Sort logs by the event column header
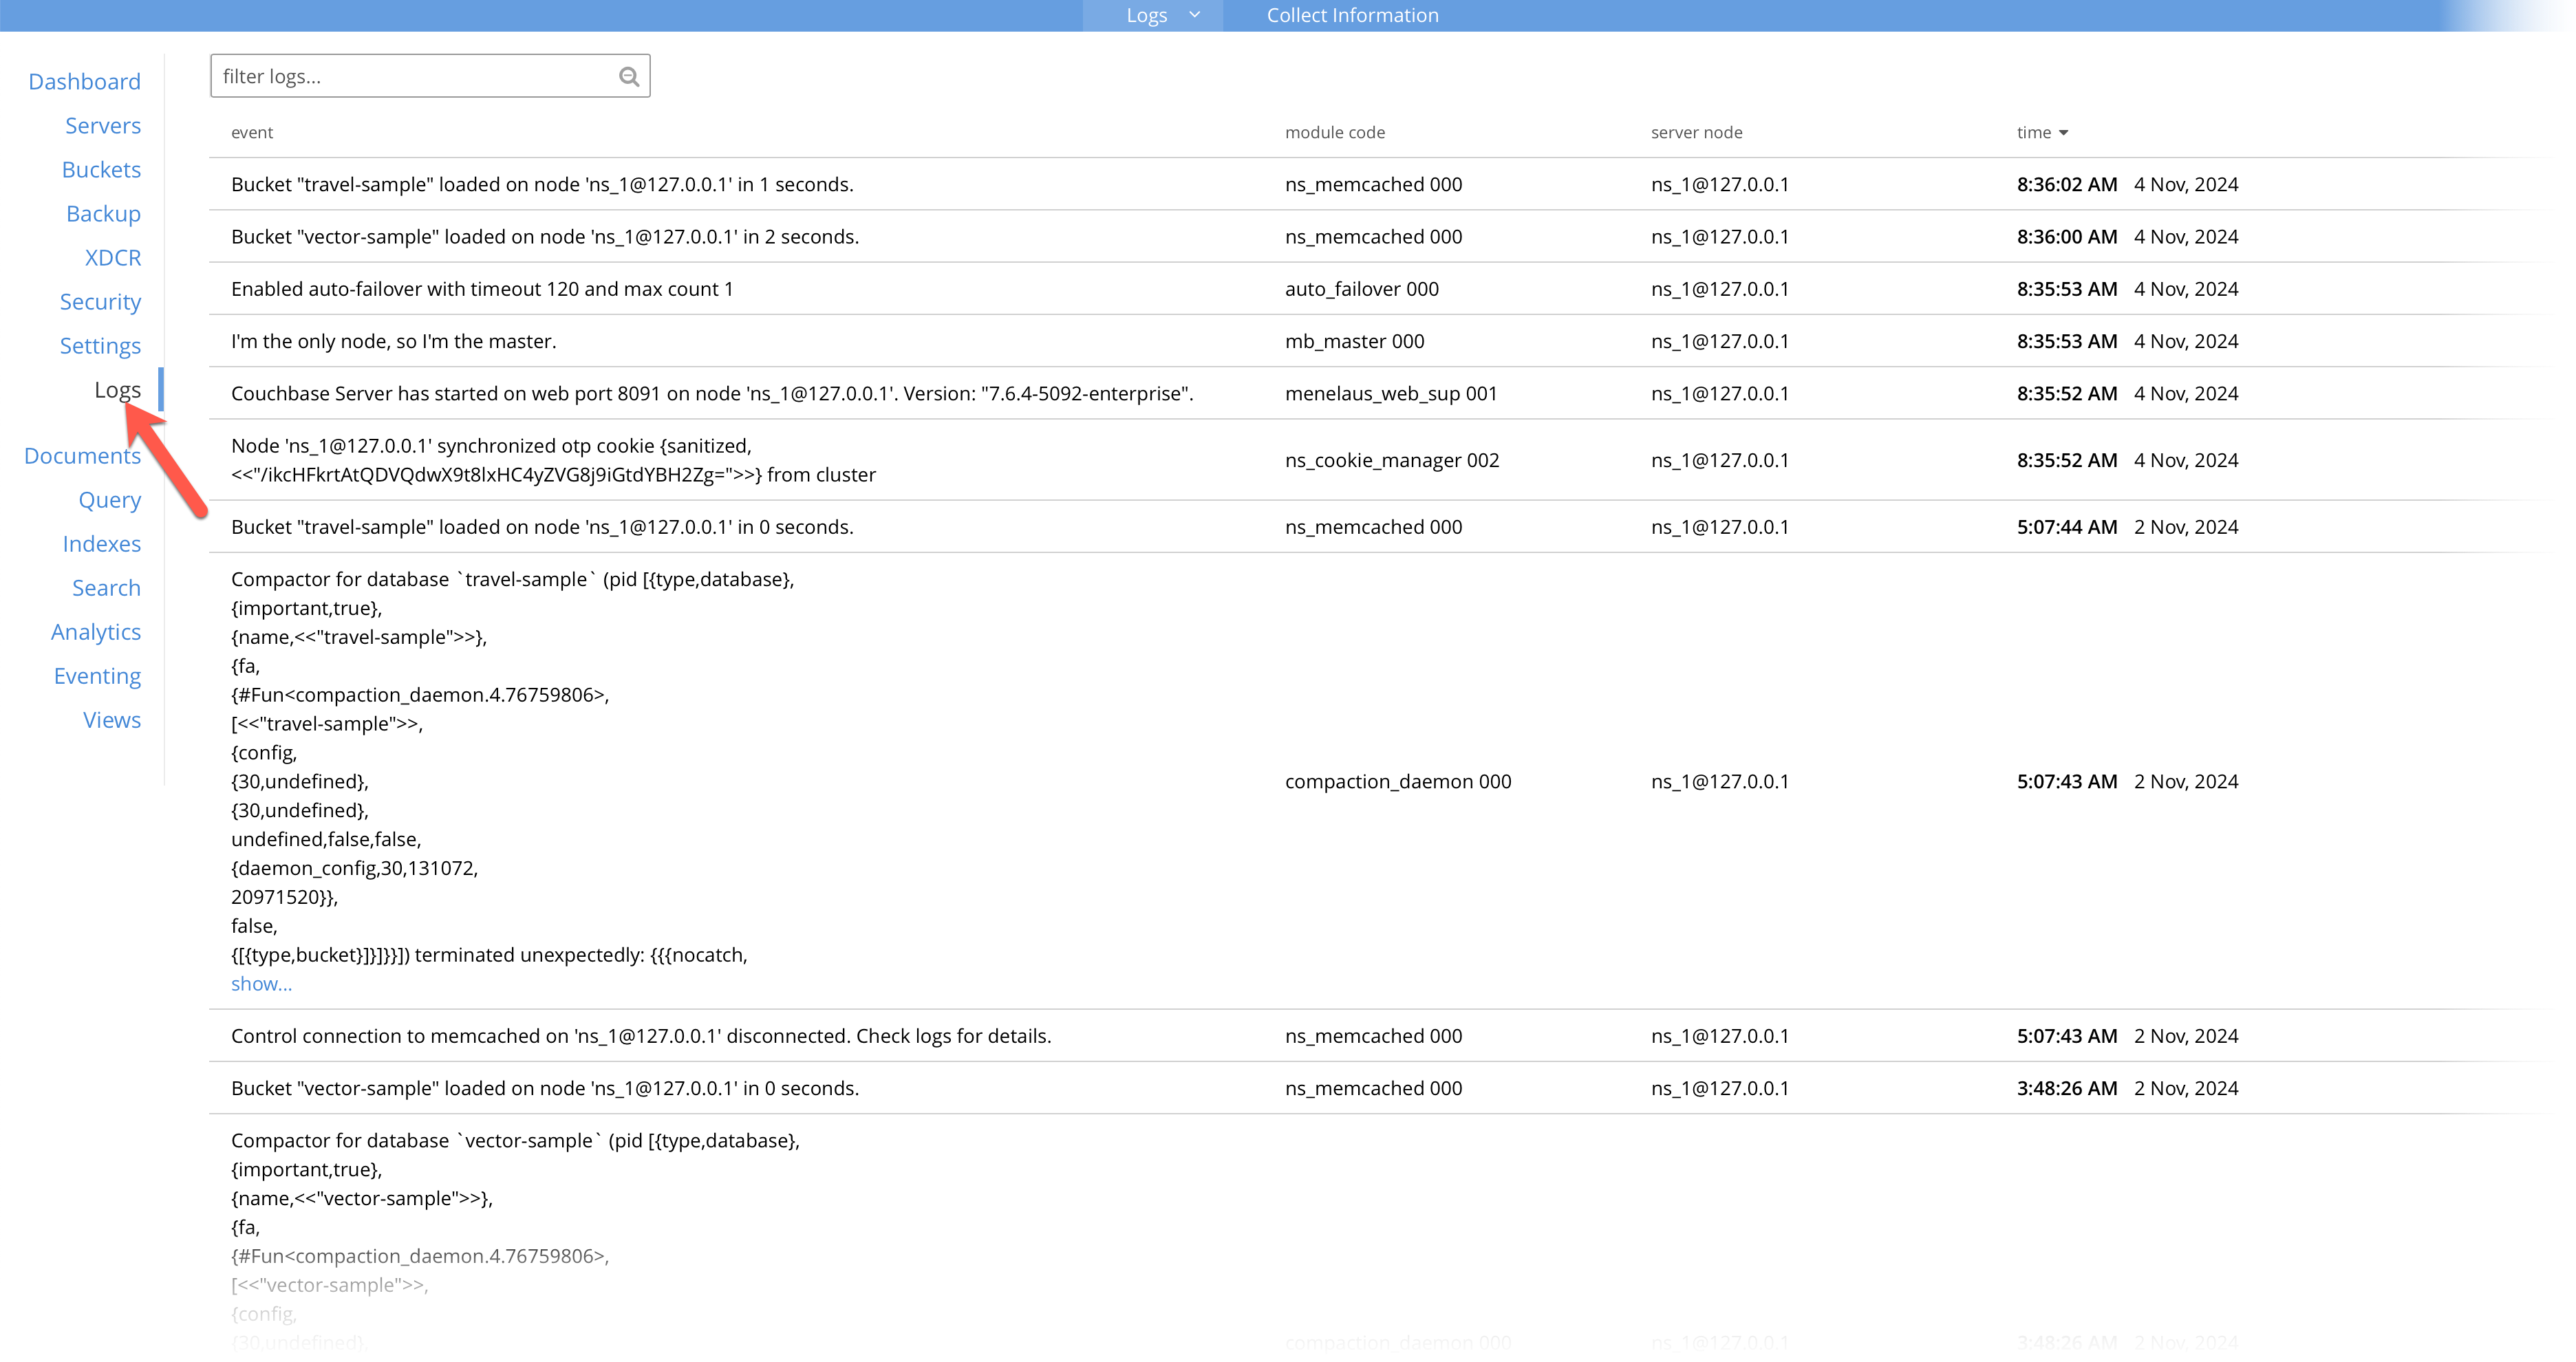Viewport: 2576px width, 1362px height. click(252, 133)
